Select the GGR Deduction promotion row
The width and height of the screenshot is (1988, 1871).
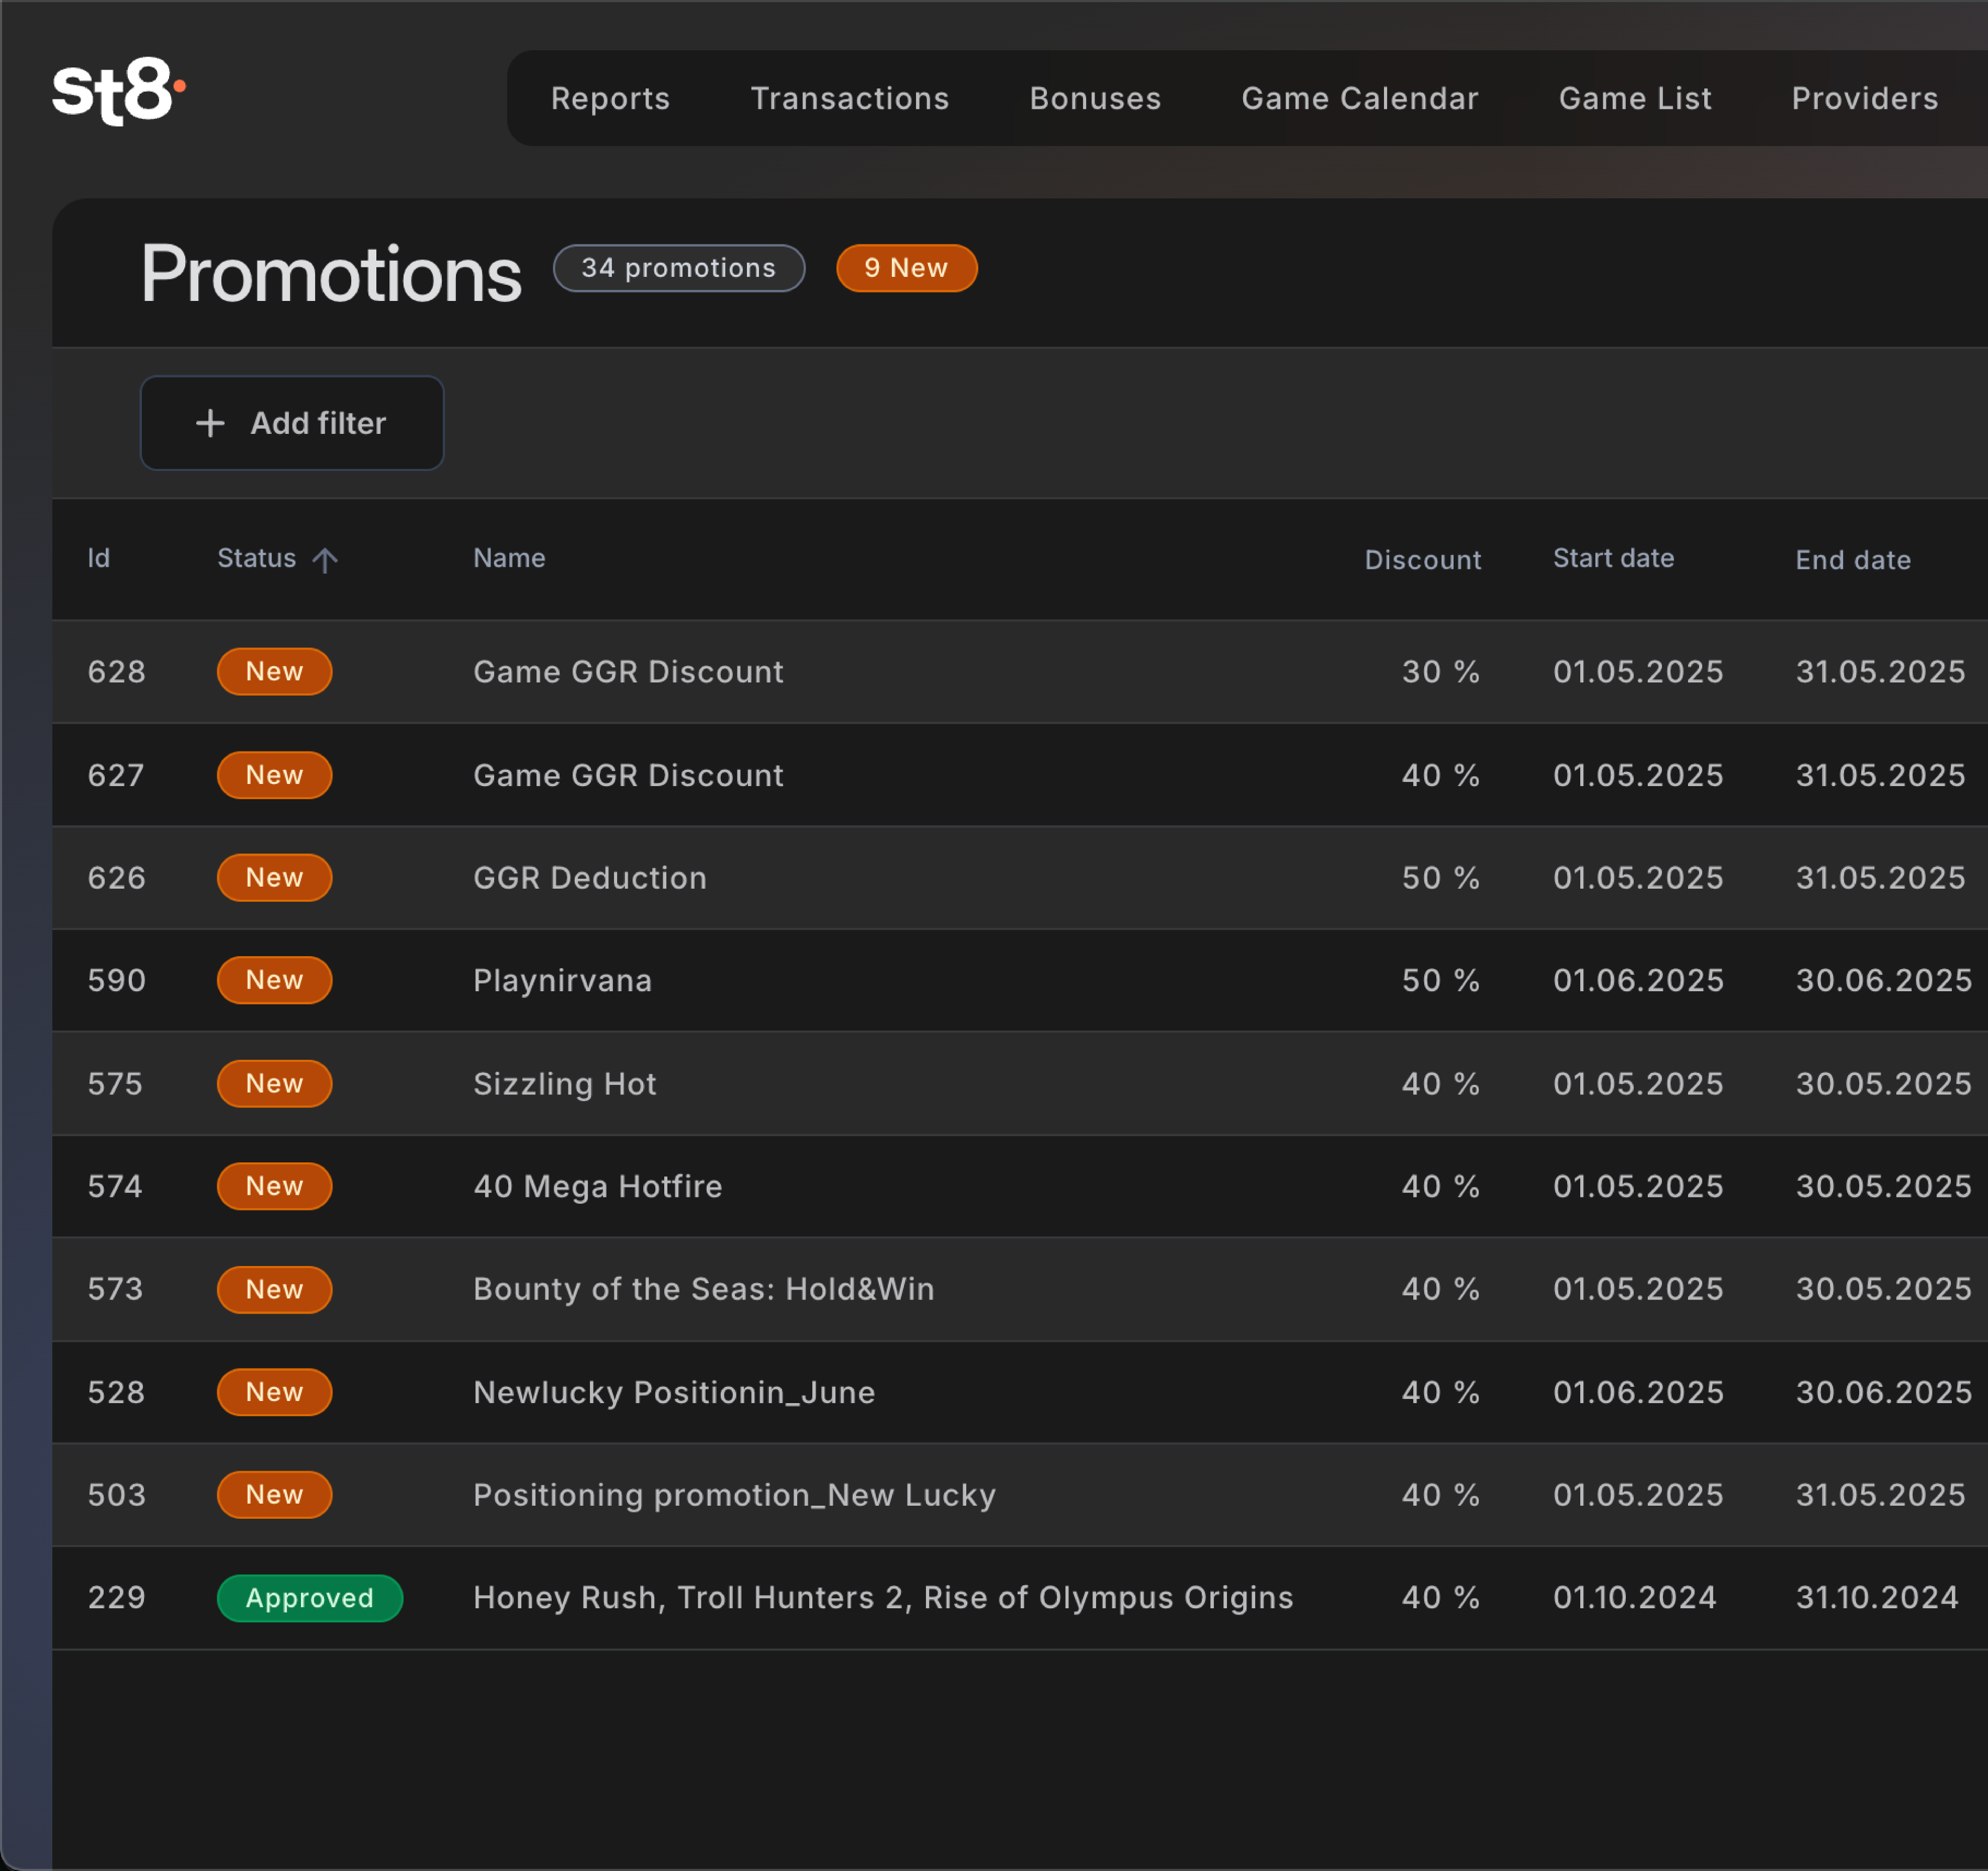point(589,877)
